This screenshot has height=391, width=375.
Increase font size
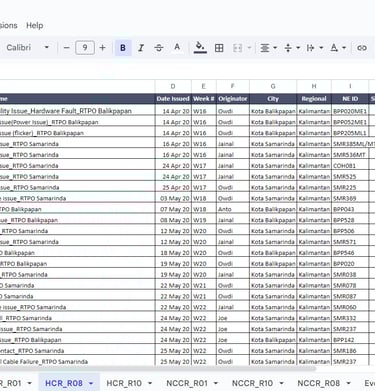pyautogui.click(x=102, y=48)
